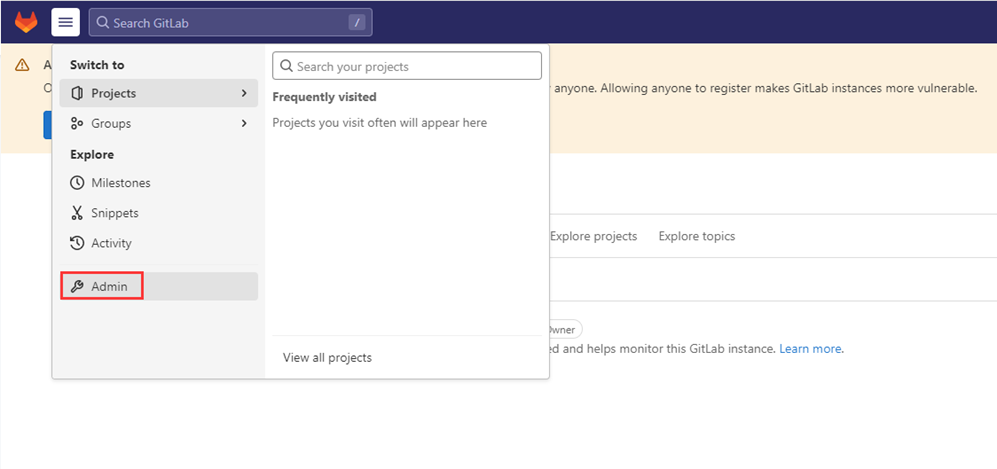Click the Groups icon
Viewport: 997px width, 469px height.
tap(78, 123)
